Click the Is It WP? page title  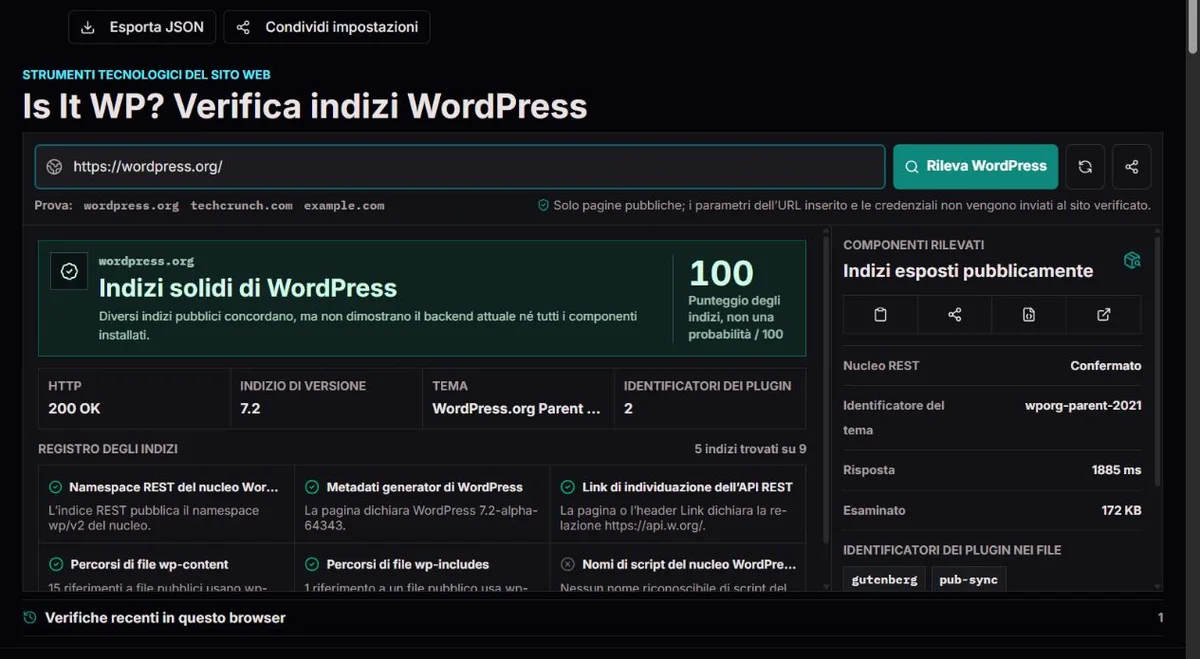(x=305, y=106)
